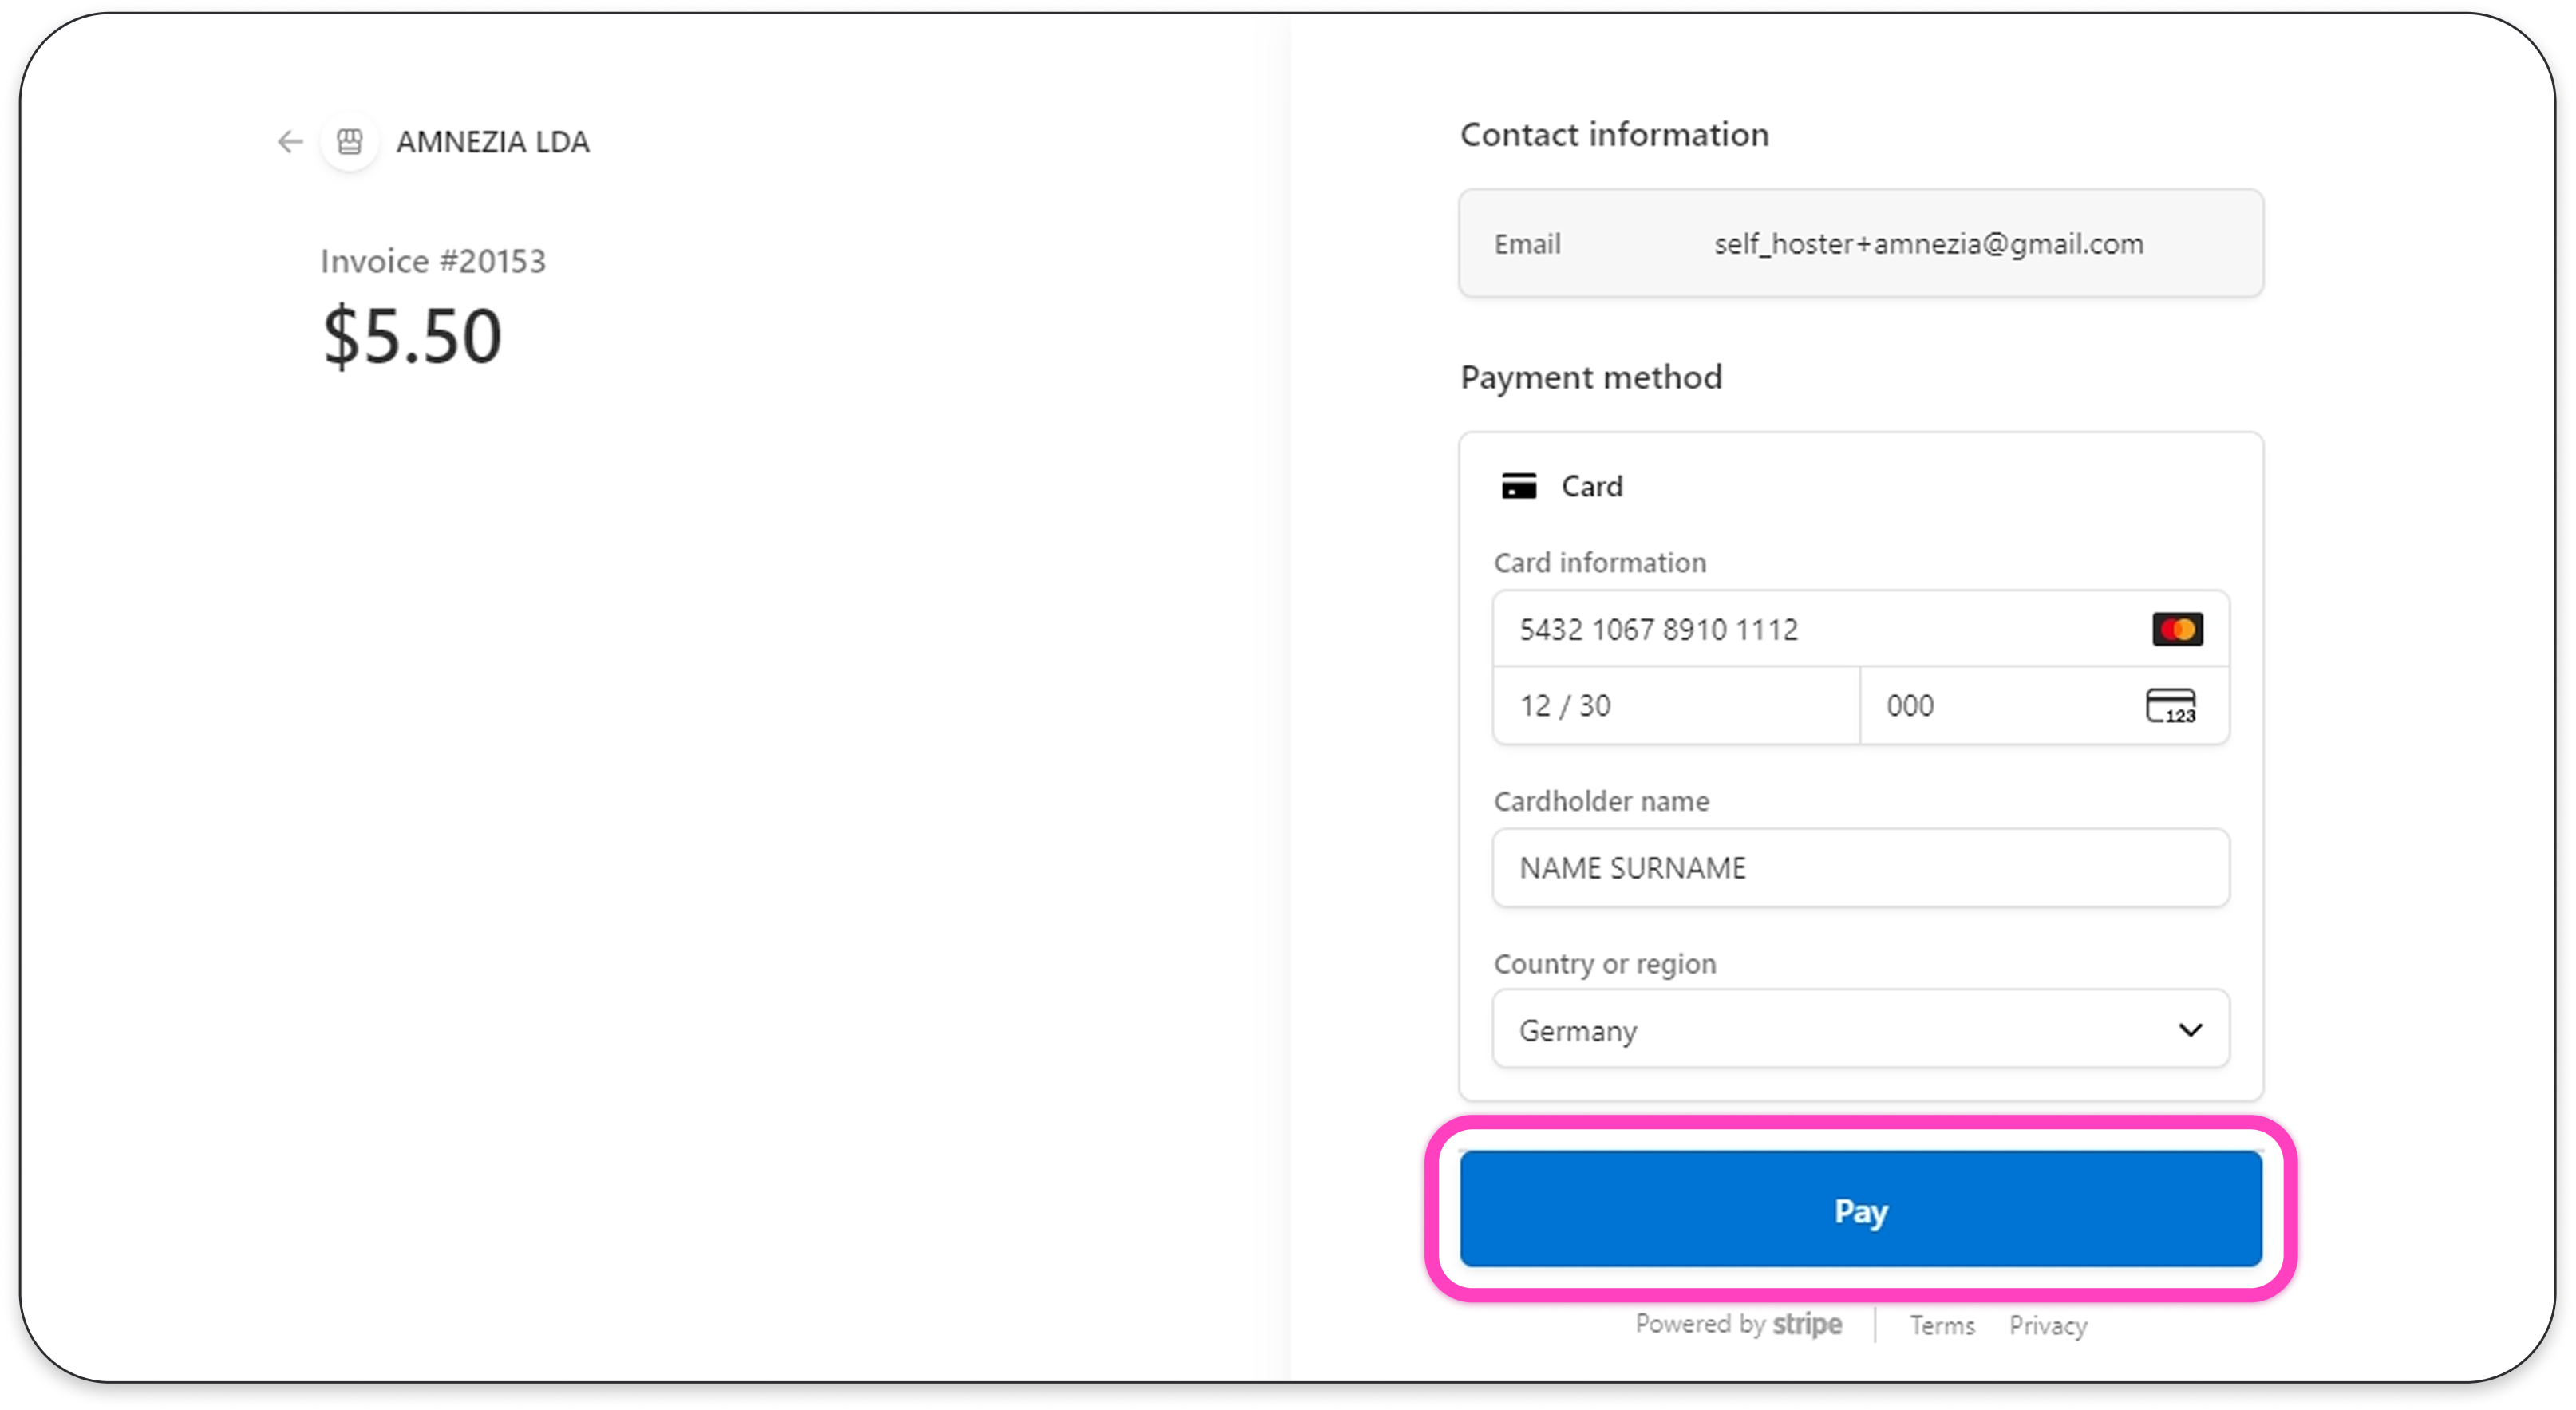This screenshot has height=1410, width=2576.
Task: Click the Stripe logo
Action: pos(1807,1324)
